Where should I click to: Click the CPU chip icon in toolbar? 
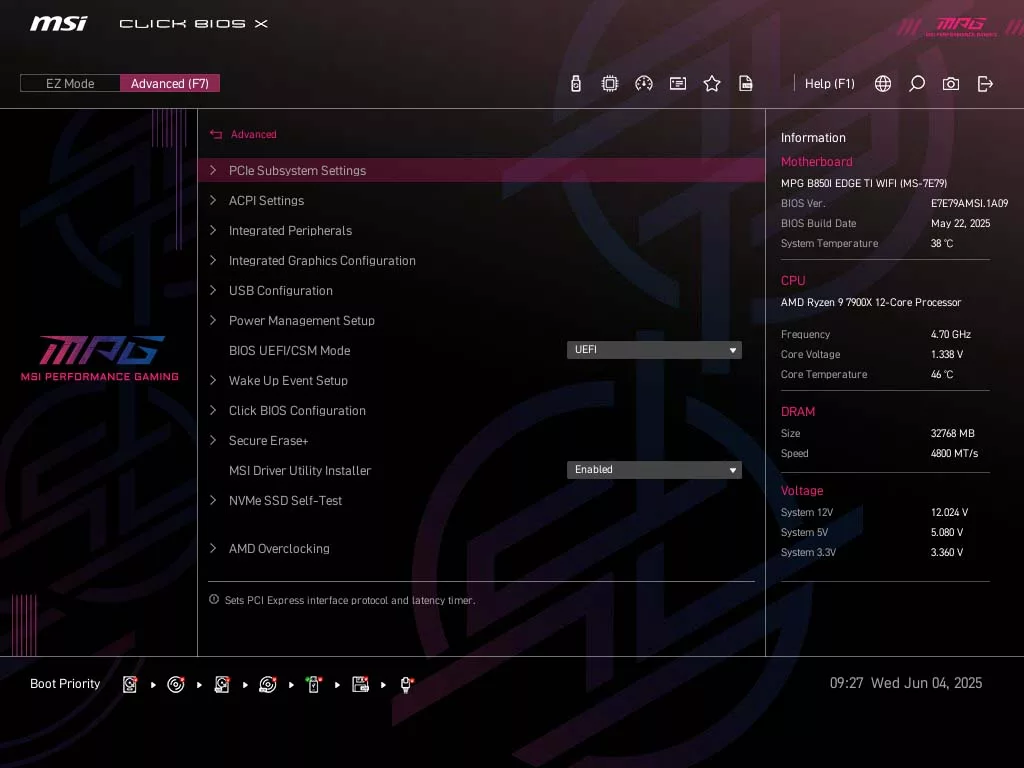(x=609, y=84)
